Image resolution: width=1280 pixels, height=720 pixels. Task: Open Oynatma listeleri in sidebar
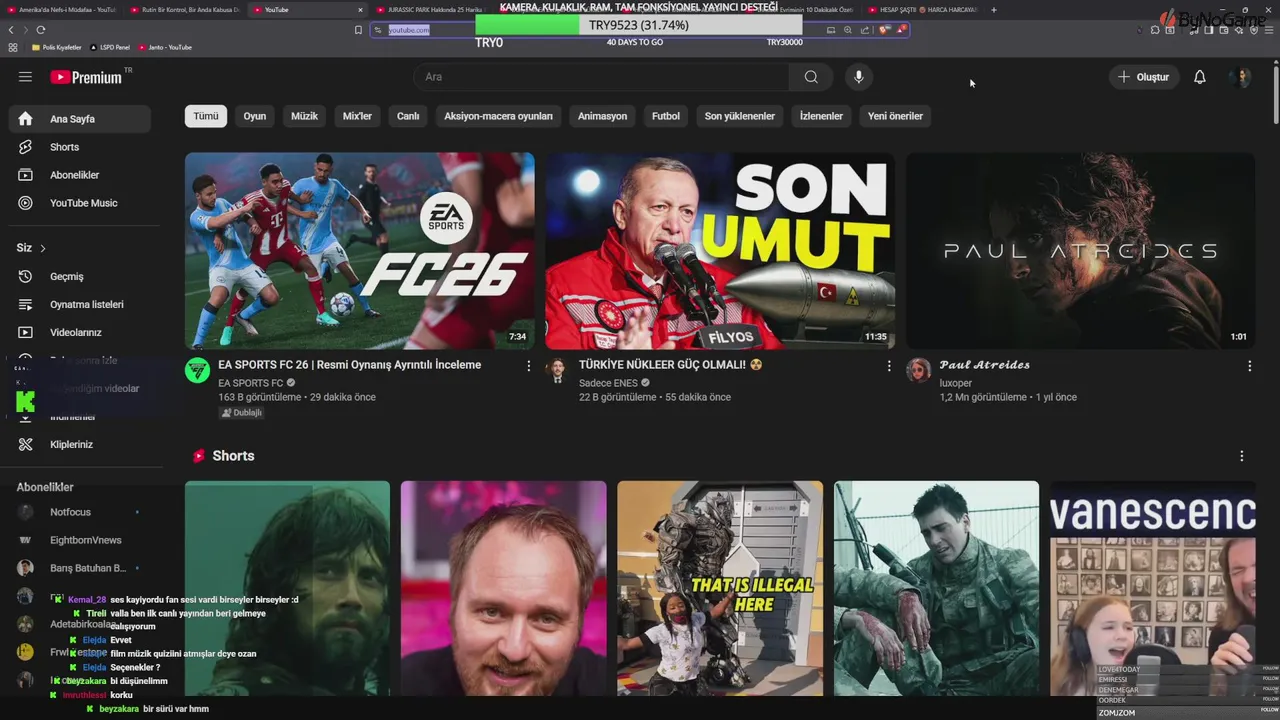click(x=80, y=304)
